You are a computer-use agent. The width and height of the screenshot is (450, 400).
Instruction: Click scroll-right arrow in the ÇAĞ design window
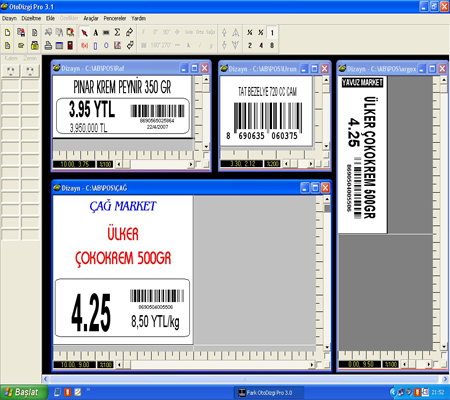(312, 365)
